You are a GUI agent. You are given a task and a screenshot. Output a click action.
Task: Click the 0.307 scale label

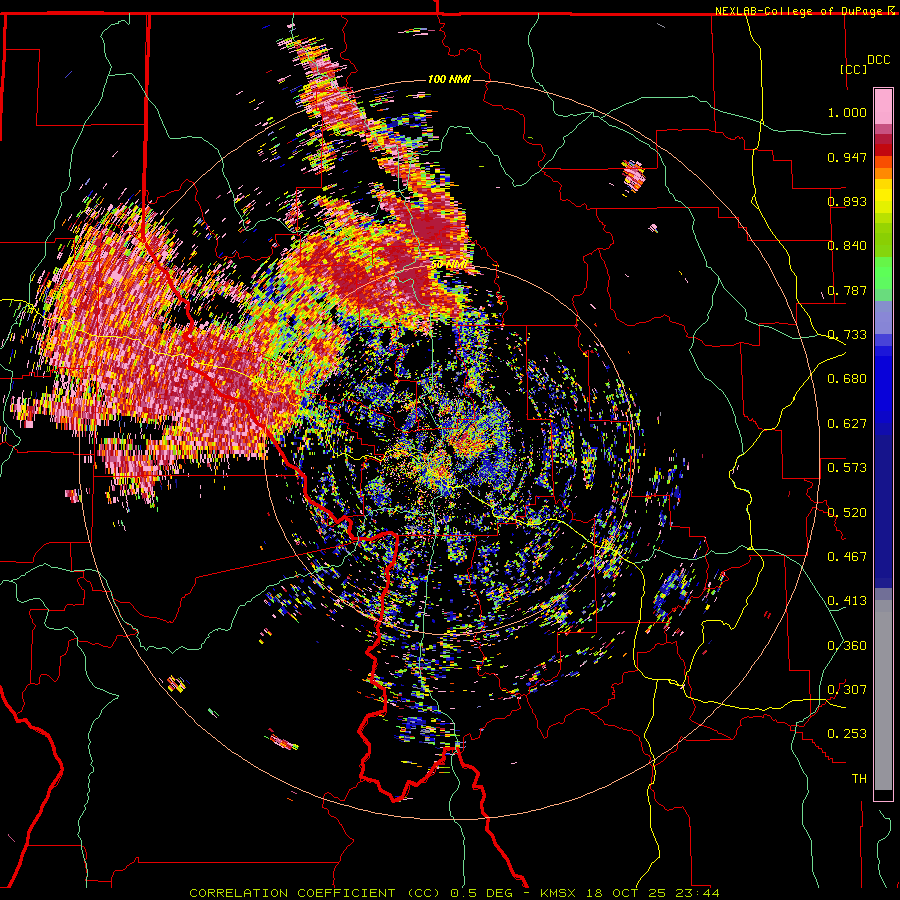(847, 690)
